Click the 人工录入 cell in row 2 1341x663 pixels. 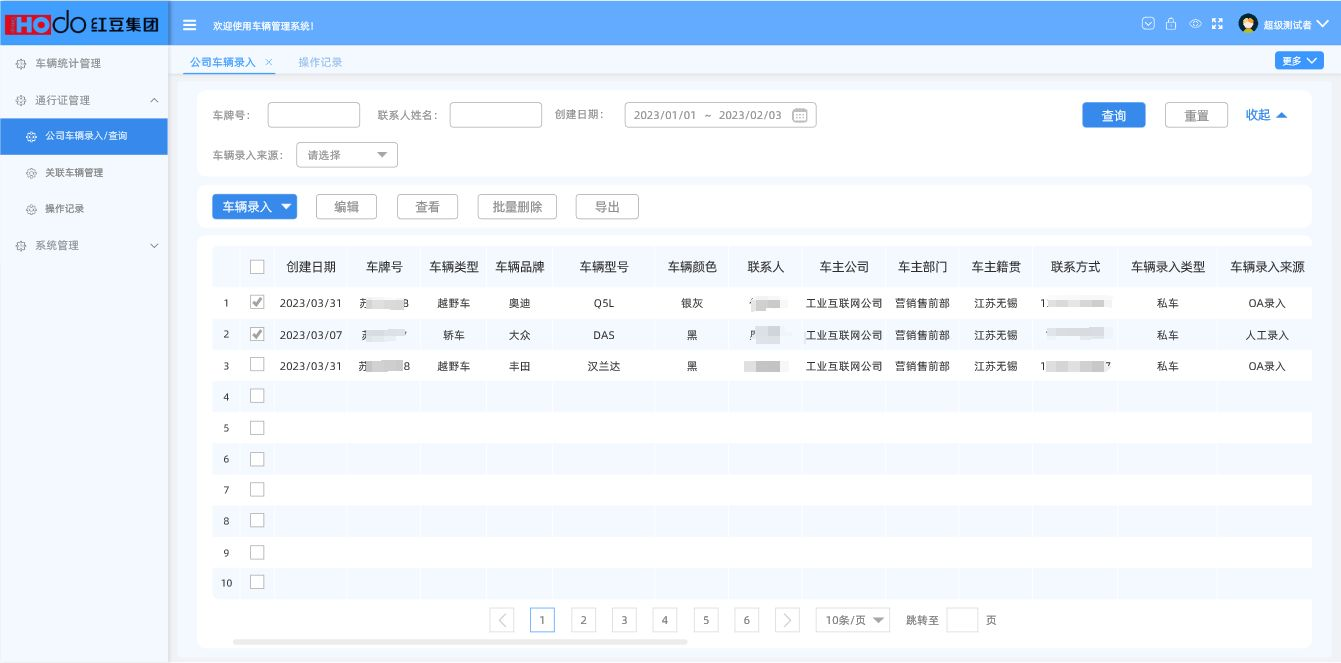point(1267,335)
